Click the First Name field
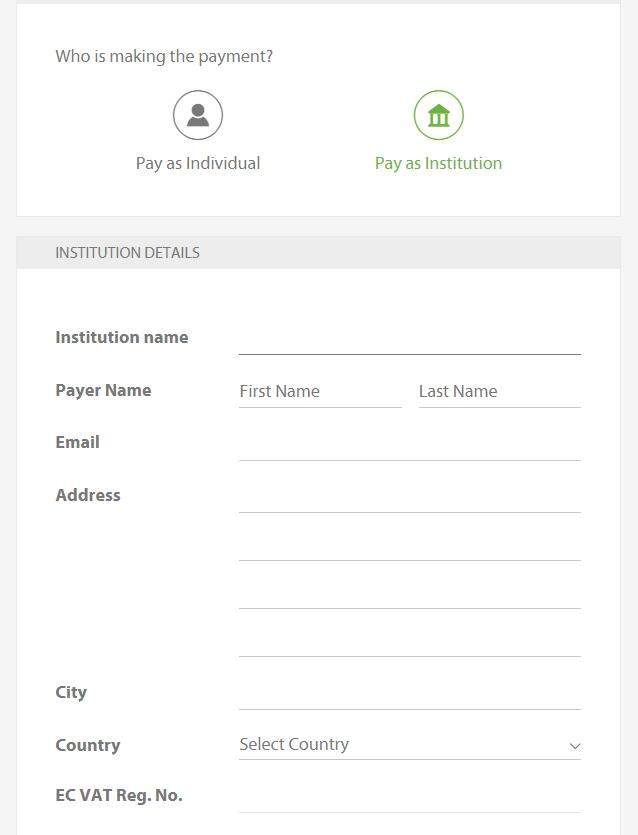This screenshot has width=638, height=835. coord(320,391)
